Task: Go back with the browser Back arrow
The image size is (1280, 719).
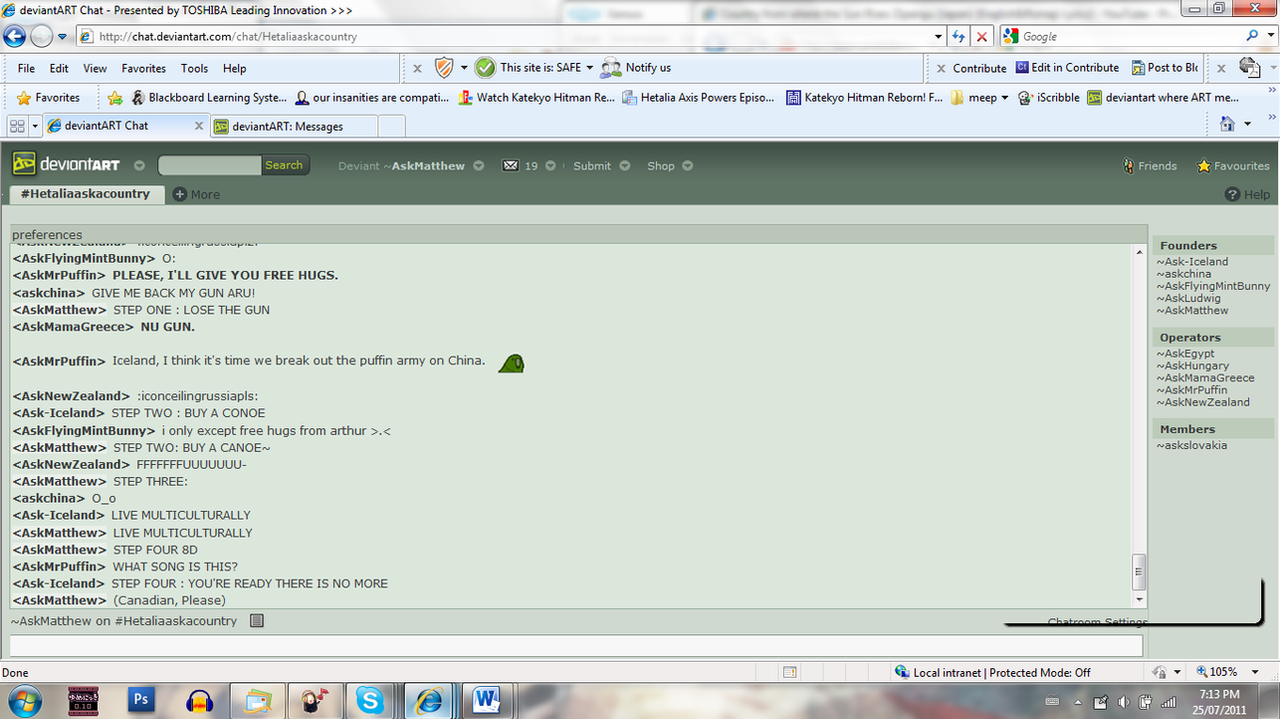Action: [x=14, y=36]
